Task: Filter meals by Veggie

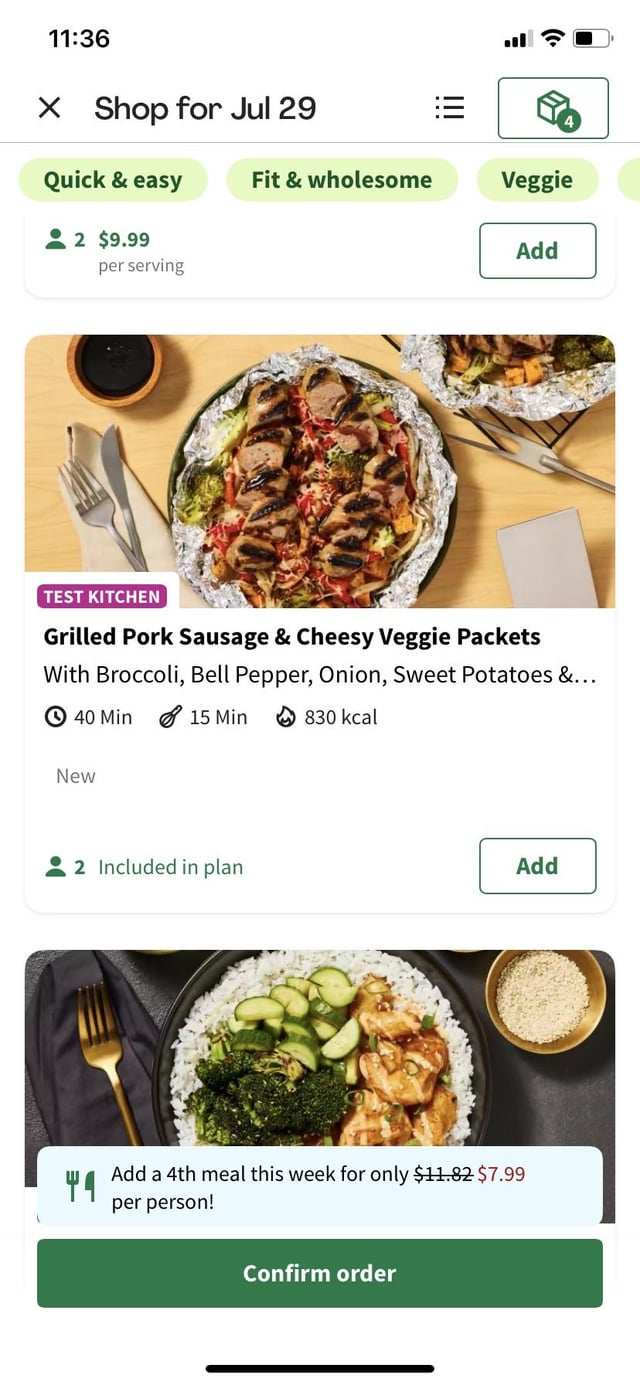Action: (537, 180)
